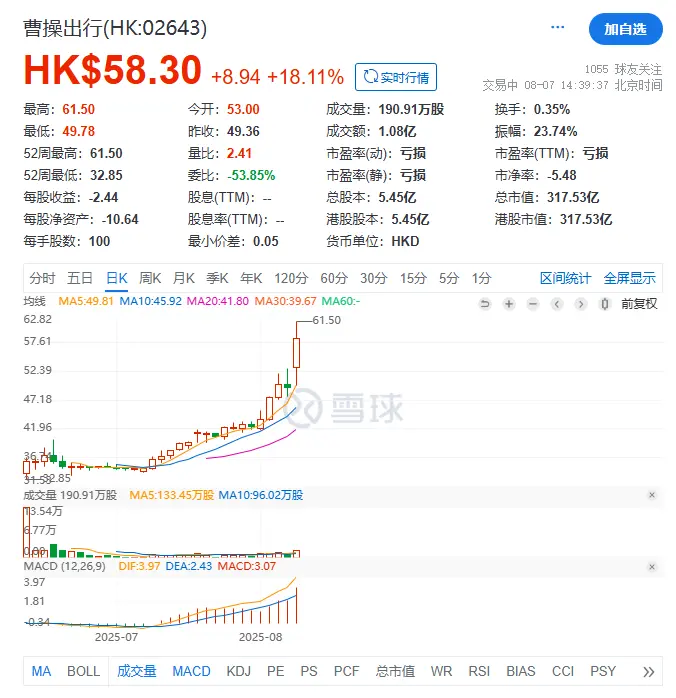This screenshot has width=676, height=698.
Task: Click the 实时行情 refresh quote button
Action: (x=396, y=77)
